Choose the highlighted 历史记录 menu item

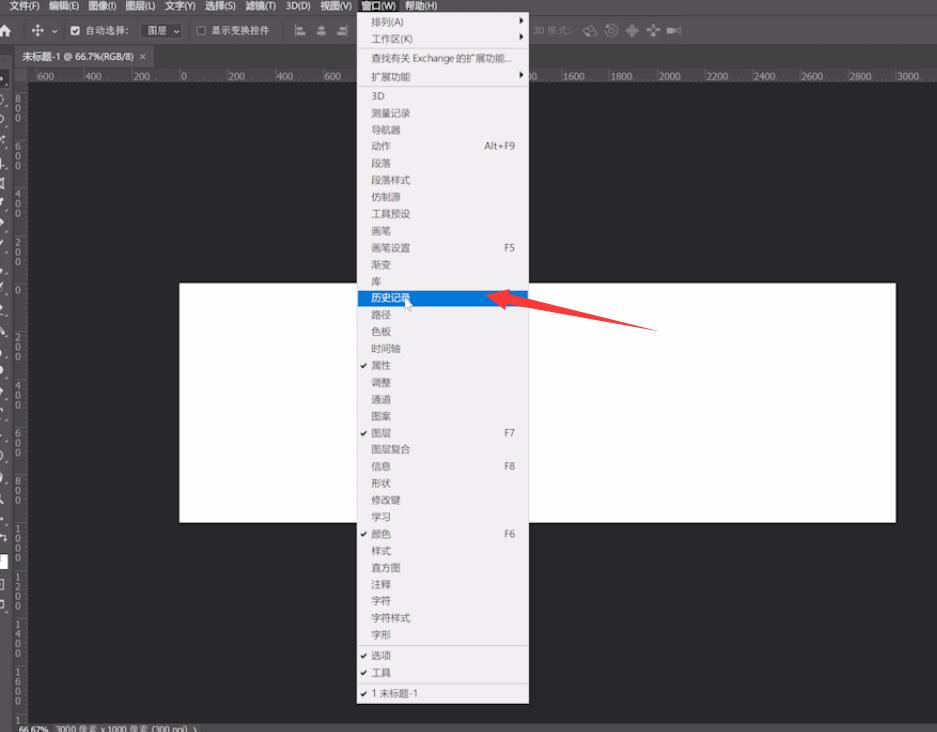[x=442, y=298]
